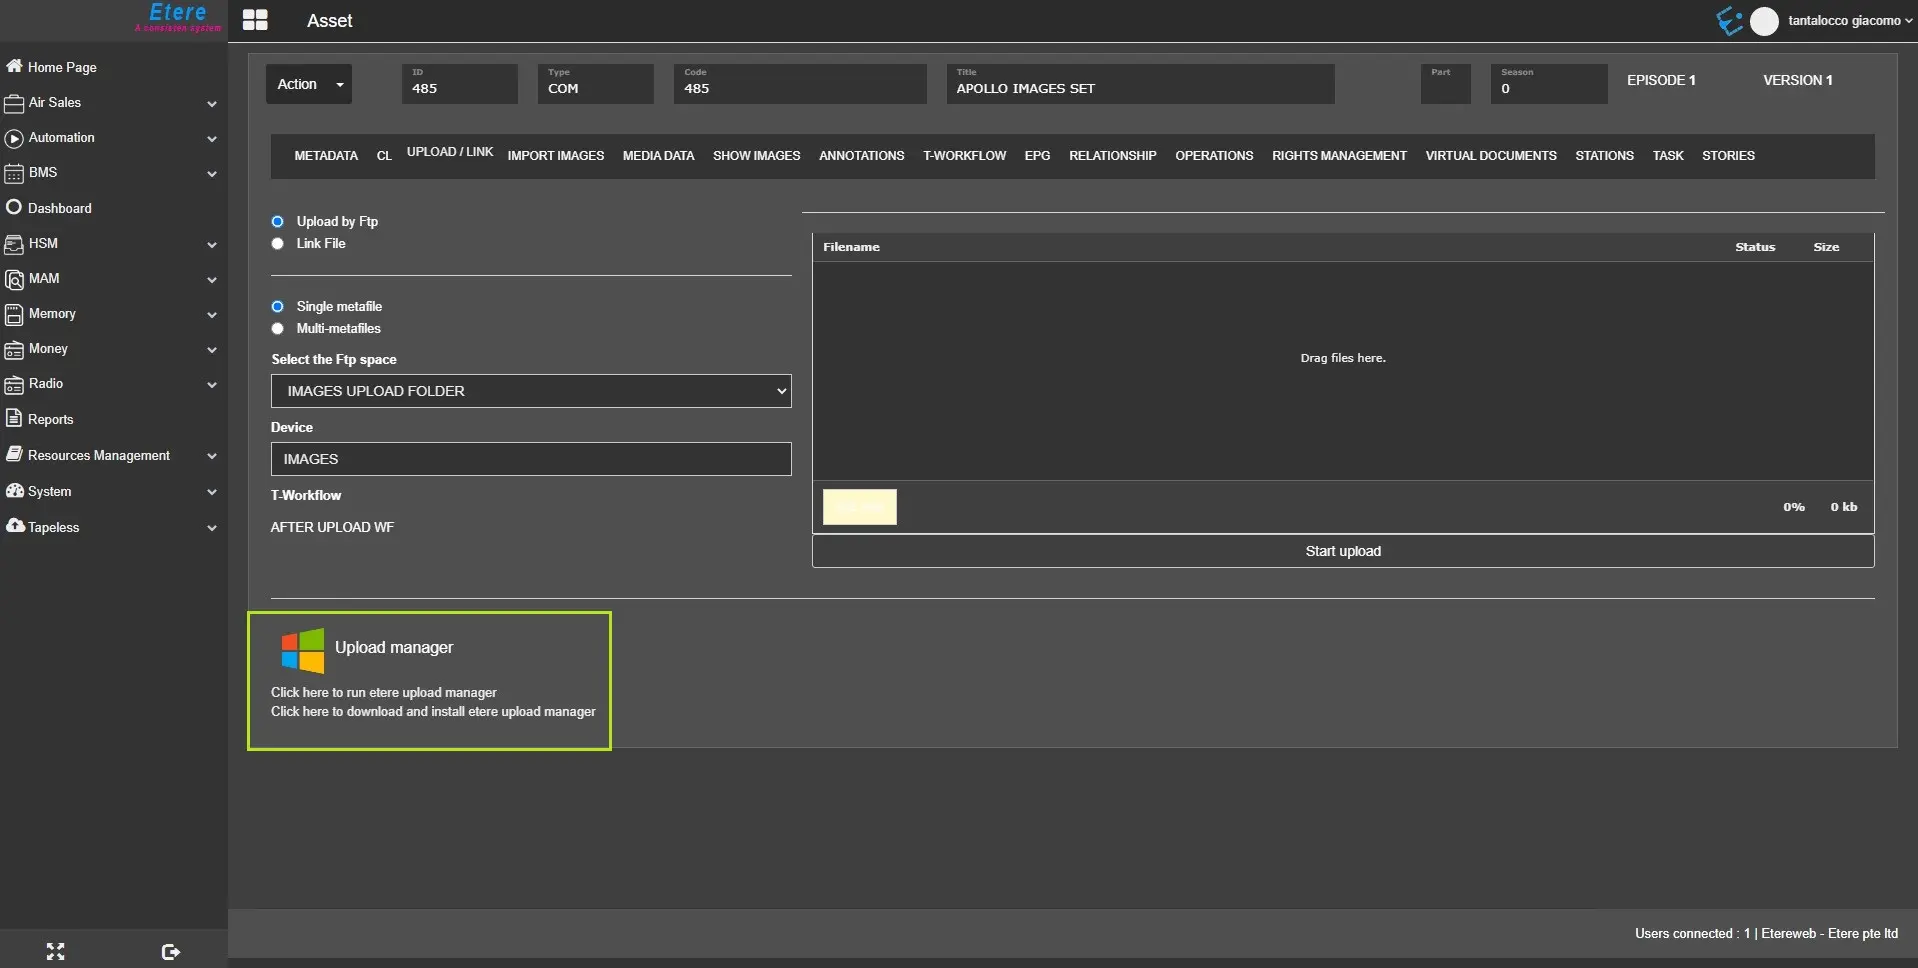The width and height of the screenshot is (1918, 968).
Task: Click the logout icon at sidebar bottom
Action: pos(170,951)
